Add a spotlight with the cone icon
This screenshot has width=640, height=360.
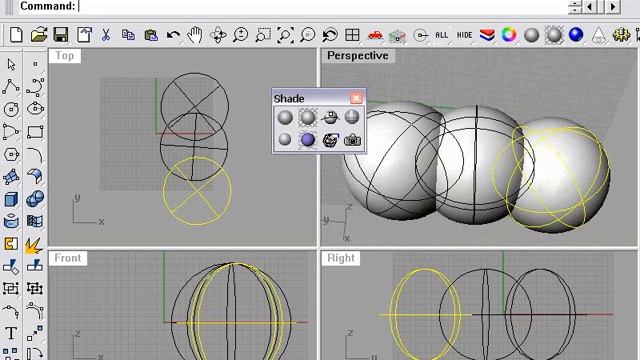tap(598, 35)
